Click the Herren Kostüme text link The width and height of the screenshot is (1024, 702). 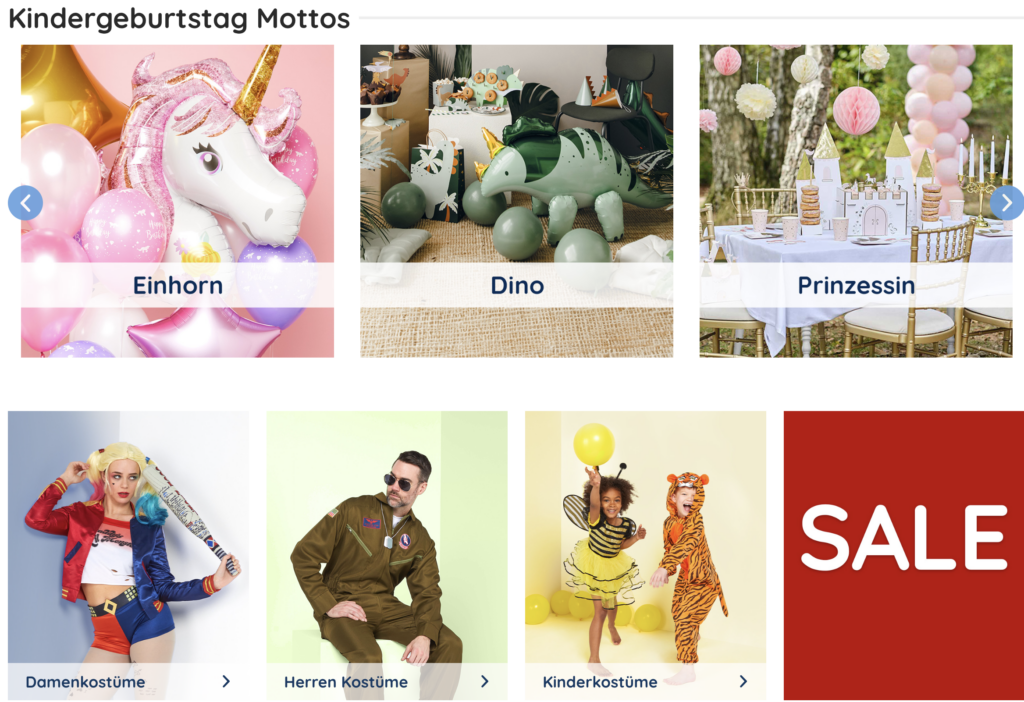[x=346, y=682]
